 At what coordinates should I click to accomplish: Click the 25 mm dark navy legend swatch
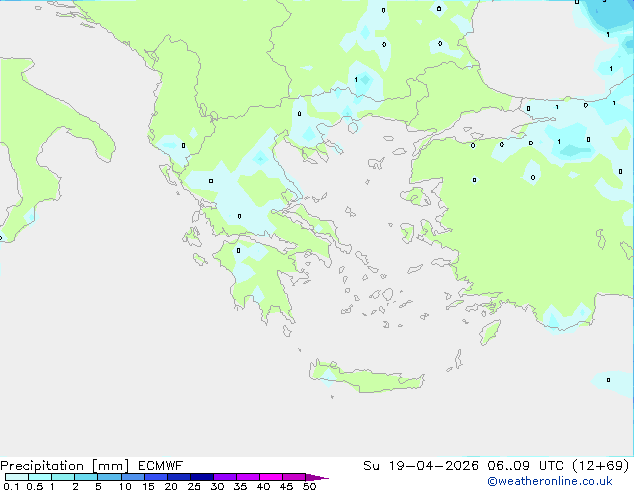[202, 477]
